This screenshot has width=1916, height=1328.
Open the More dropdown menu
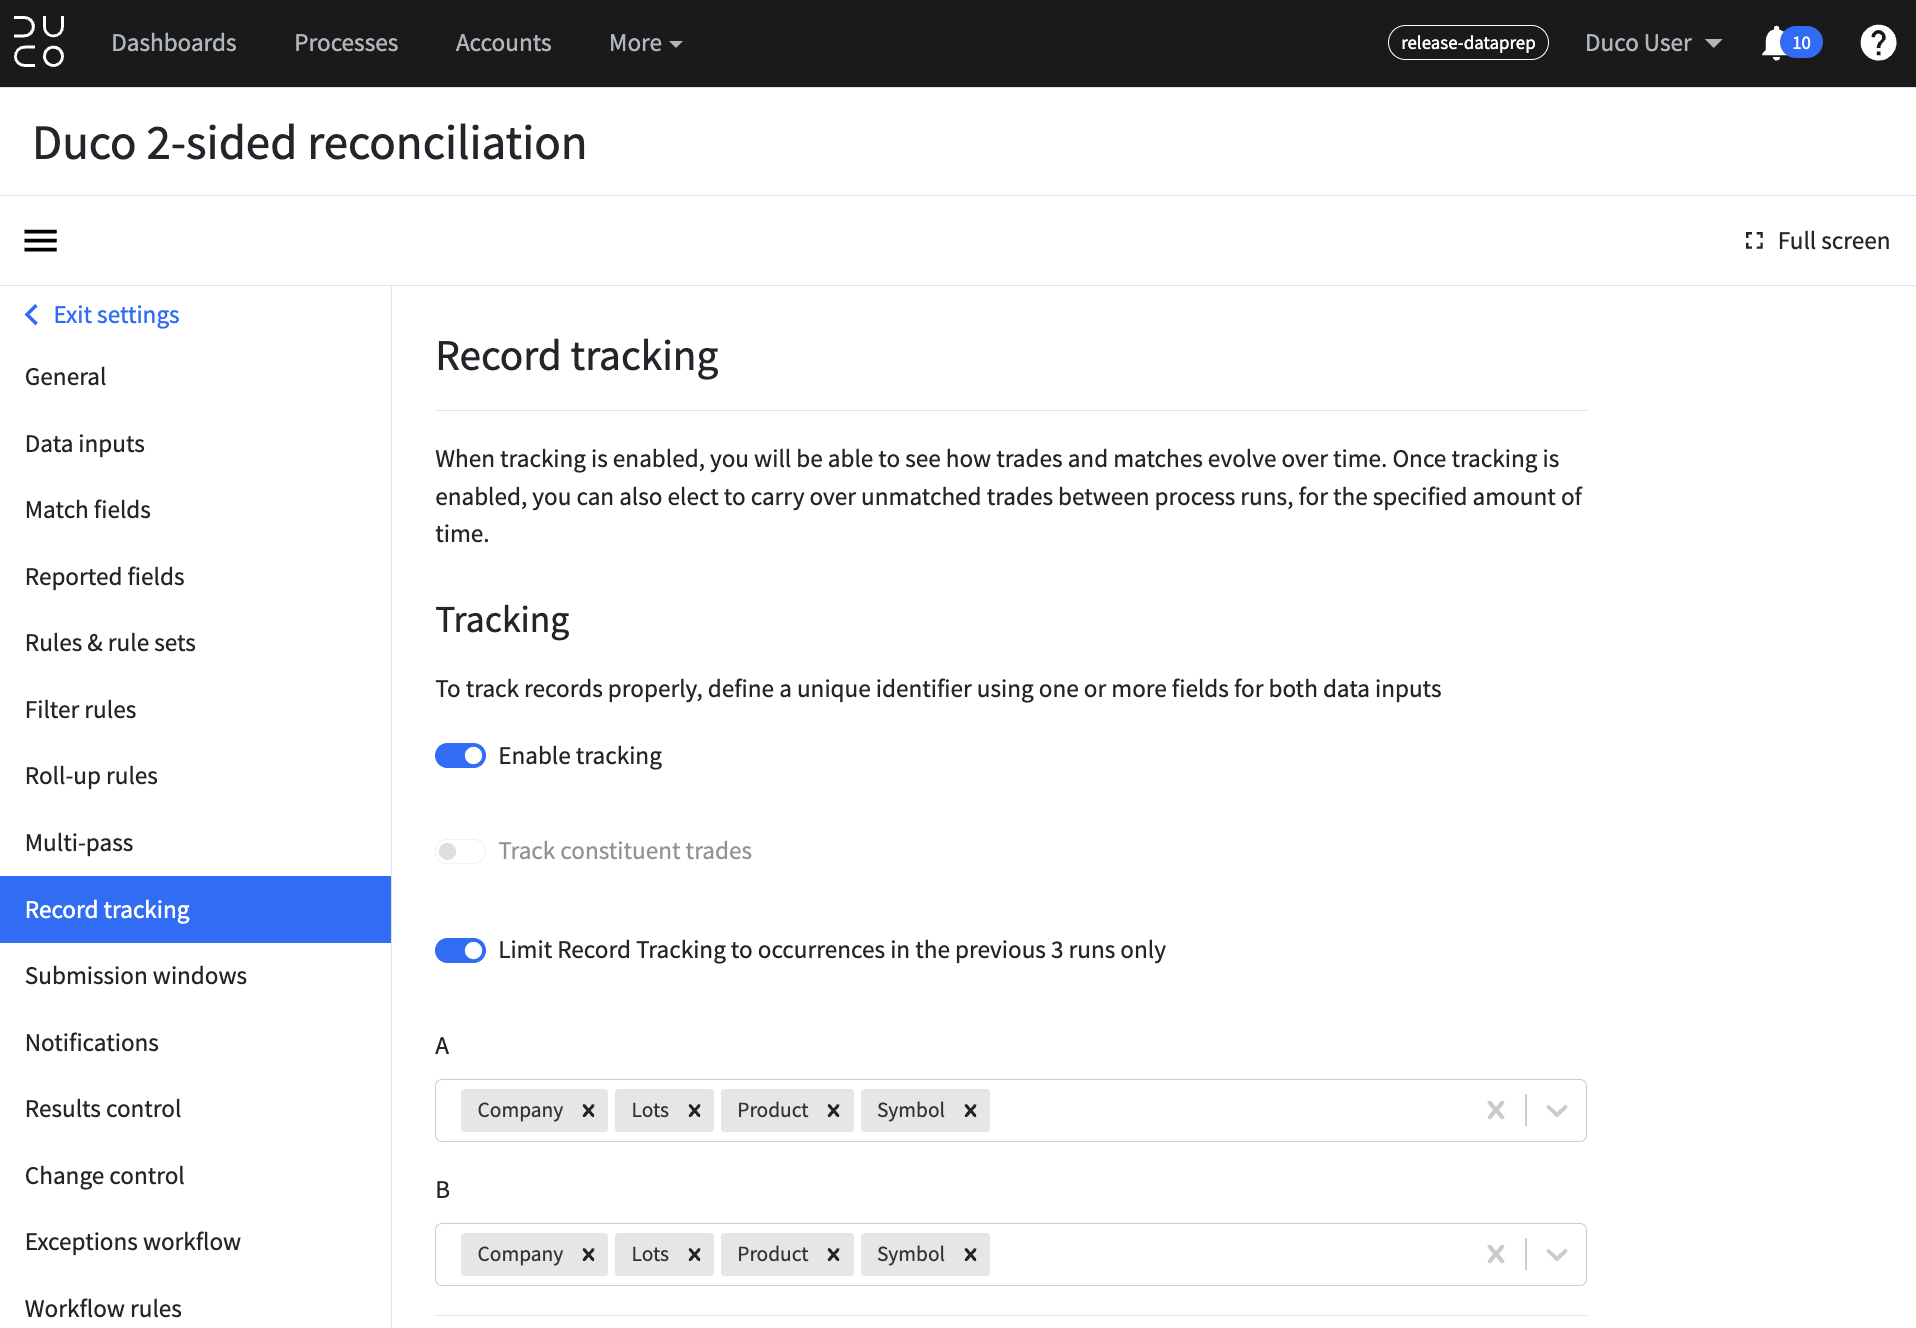[646, 43]
